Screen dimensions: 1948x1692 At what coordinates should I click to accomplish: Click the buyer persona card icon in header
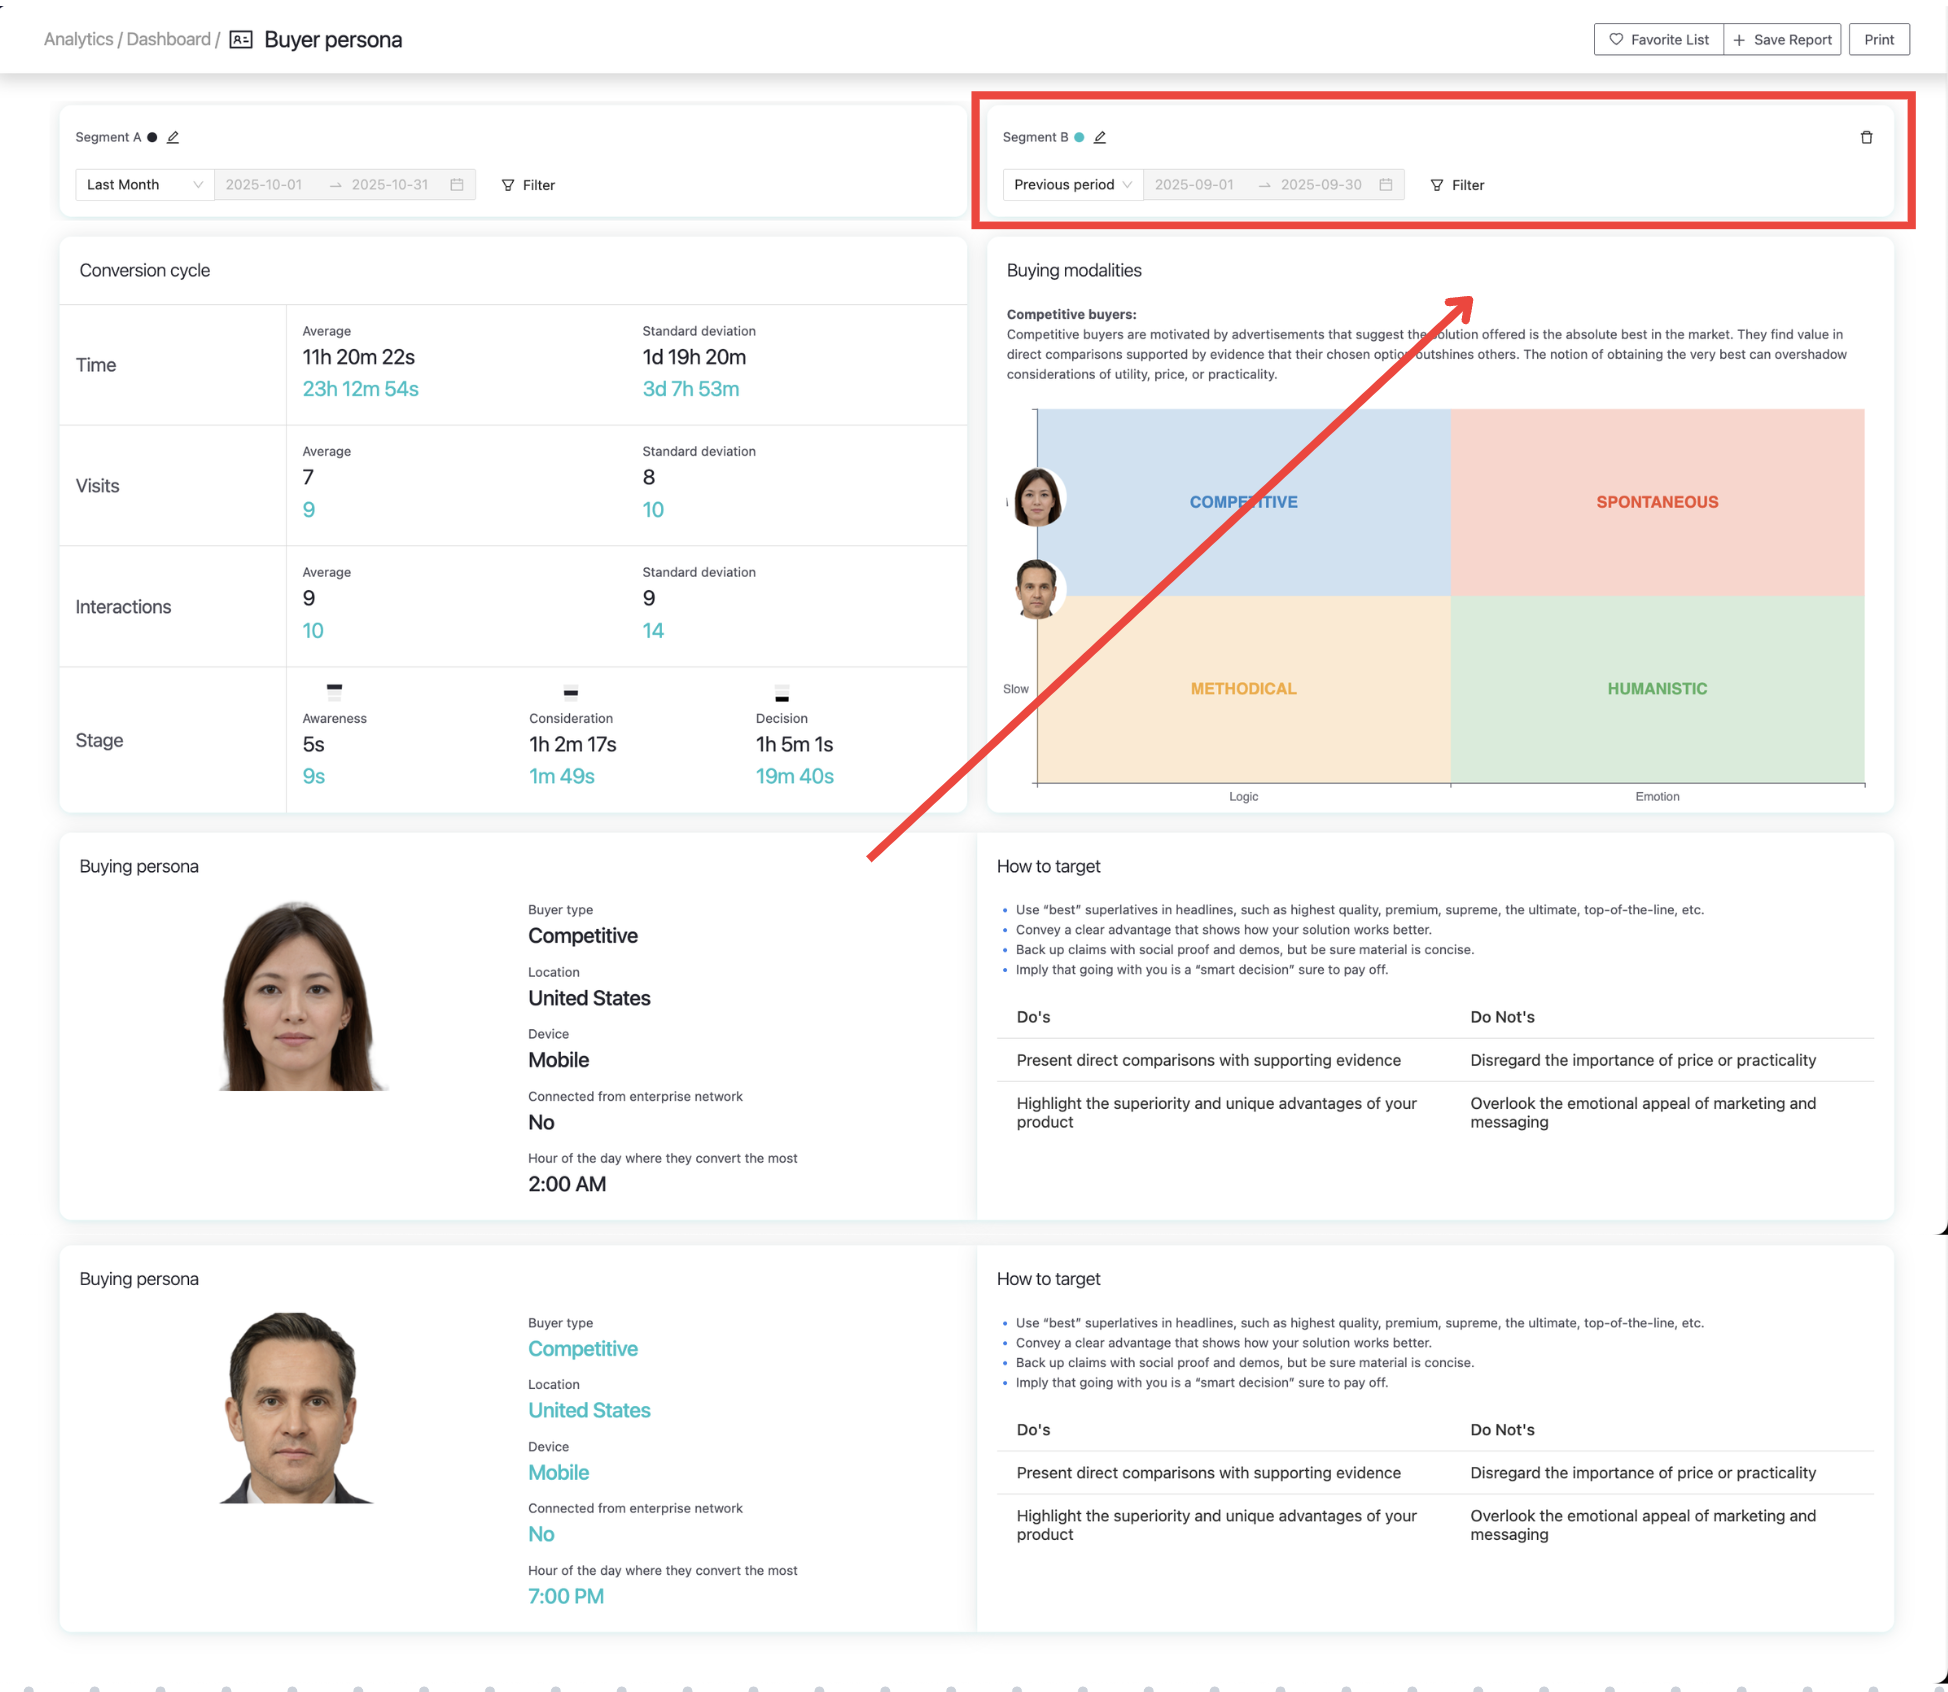pos(241,40)
